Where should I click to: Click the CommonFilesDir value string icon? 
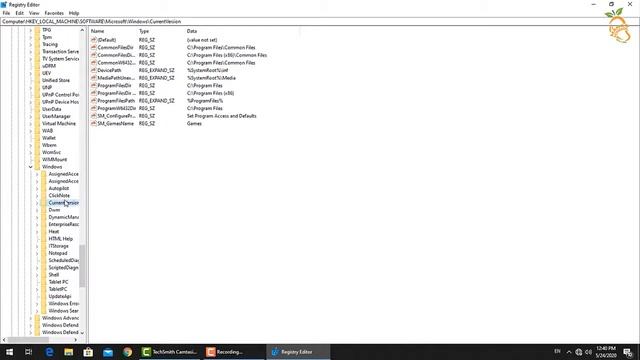pyautogui.click(x=93, y=47)
